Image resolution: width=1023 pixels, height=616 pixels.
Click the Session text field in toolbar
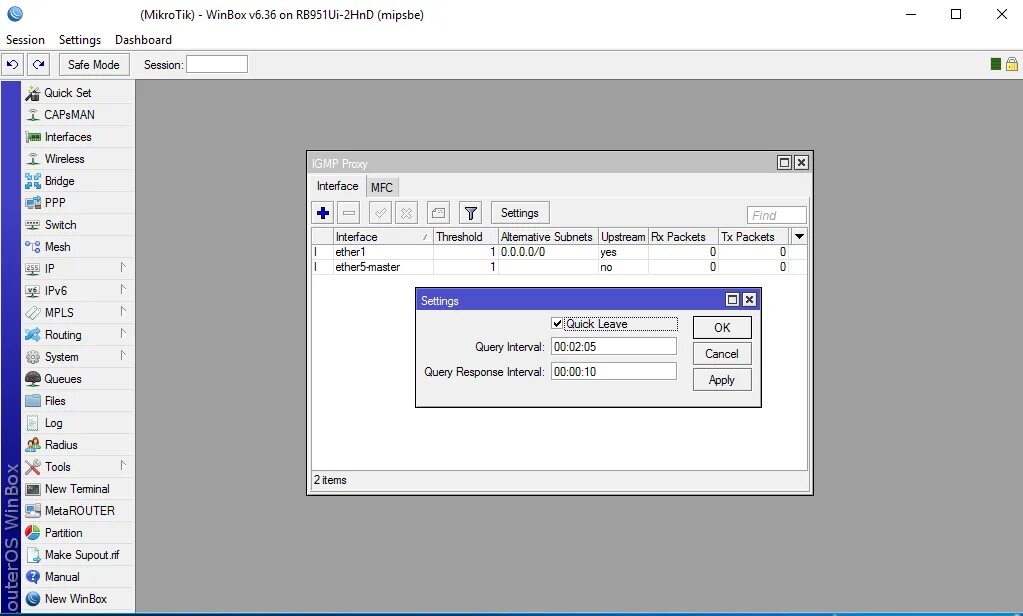pyautogui.click(x=217, y=64)
